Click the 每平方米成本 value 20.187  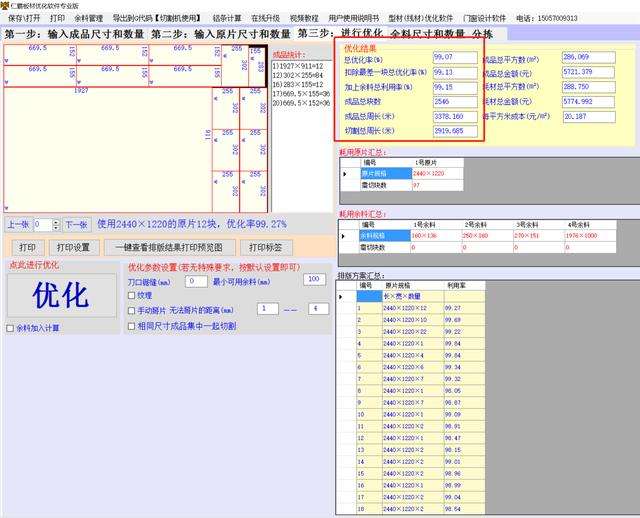pyautogui.click(x=589, y=117)
